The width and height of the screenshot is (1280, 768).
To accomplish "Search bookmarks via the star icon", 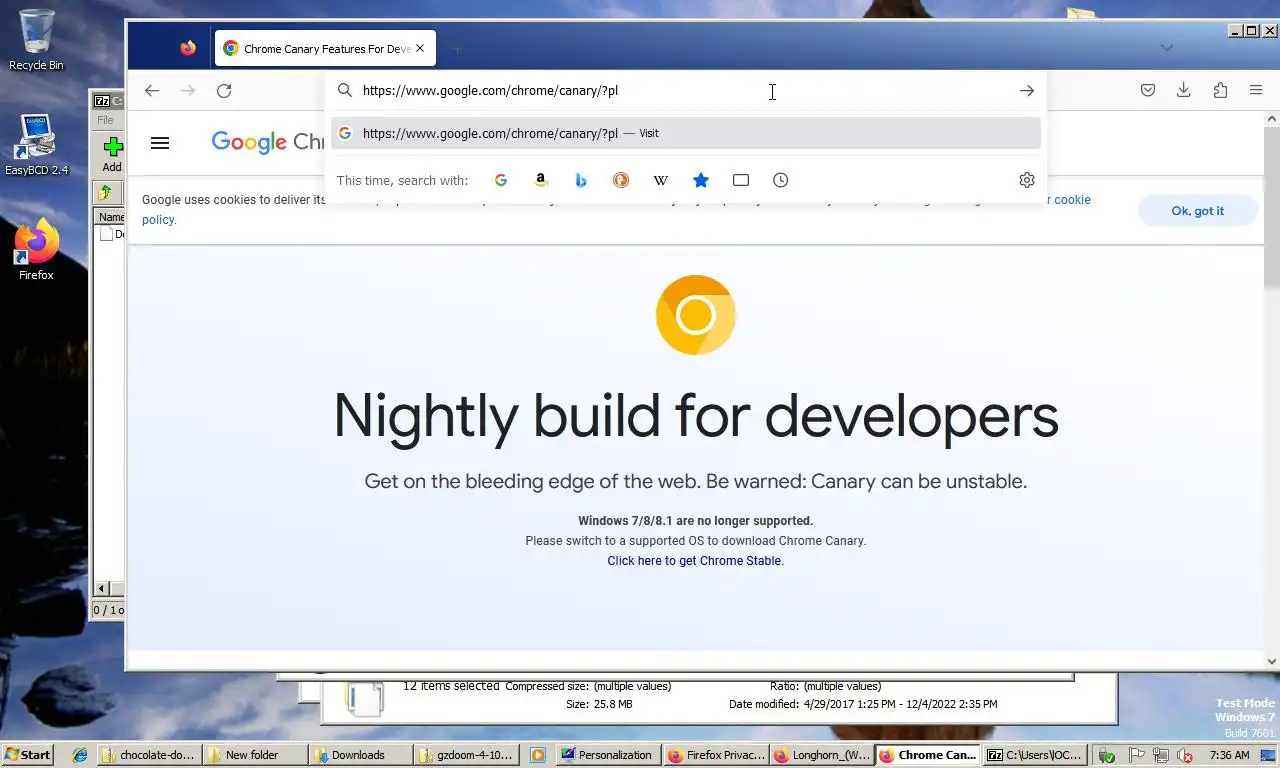I will tap(701, 180).
